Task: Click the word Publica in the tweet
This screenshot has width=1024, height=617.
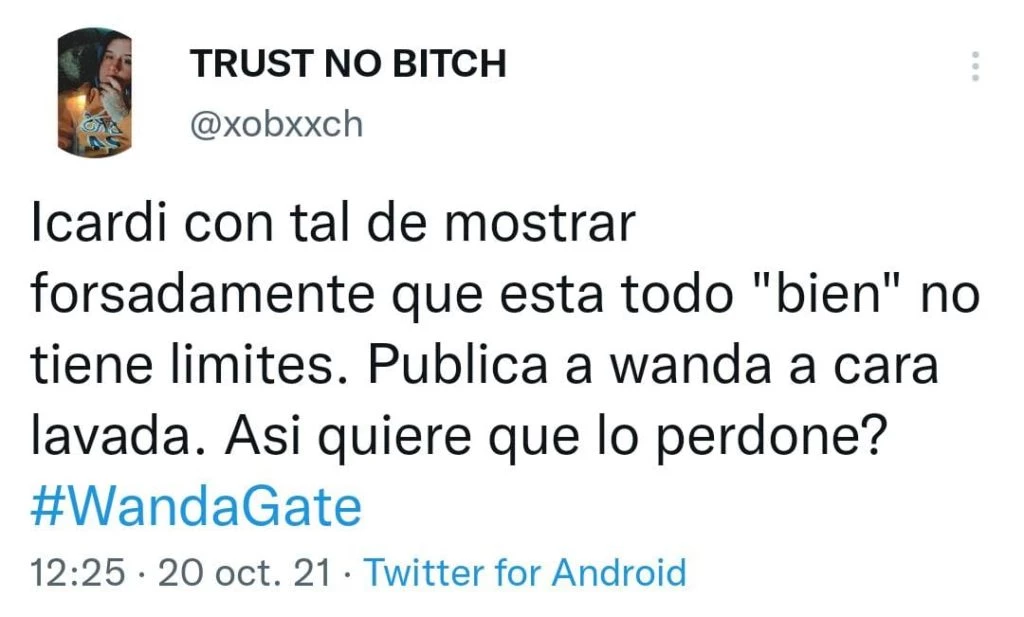Action: click(x=458, y=365)
